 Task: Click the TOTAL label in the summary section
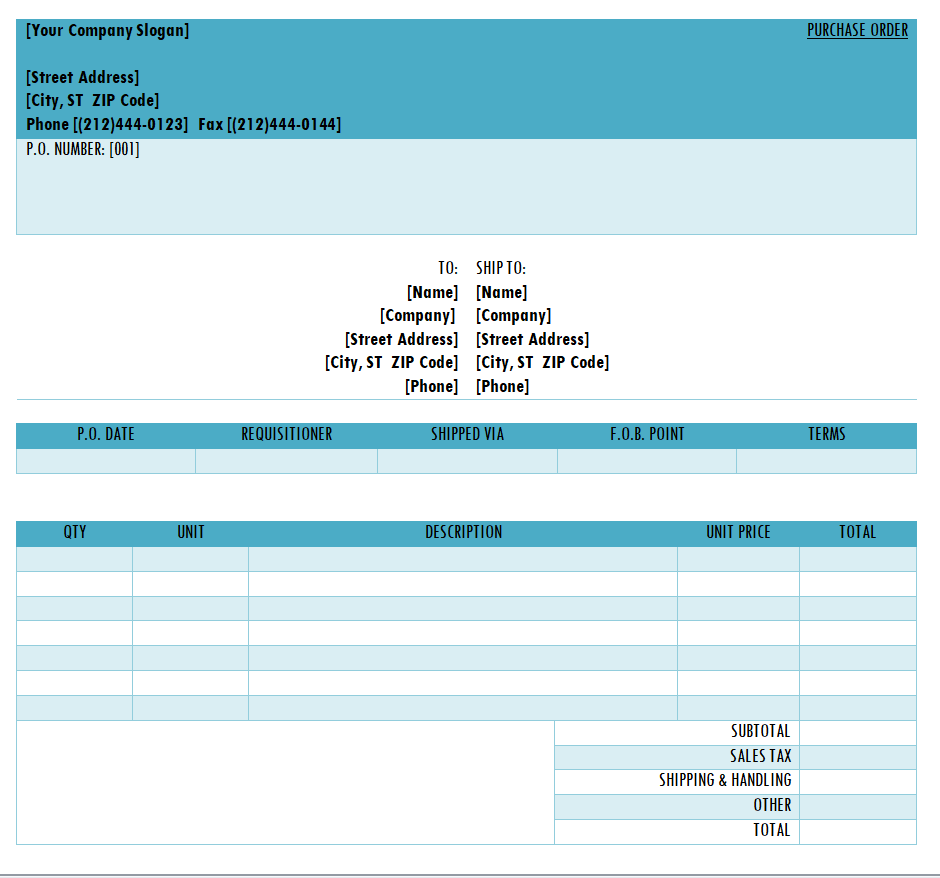click(772, 831)
